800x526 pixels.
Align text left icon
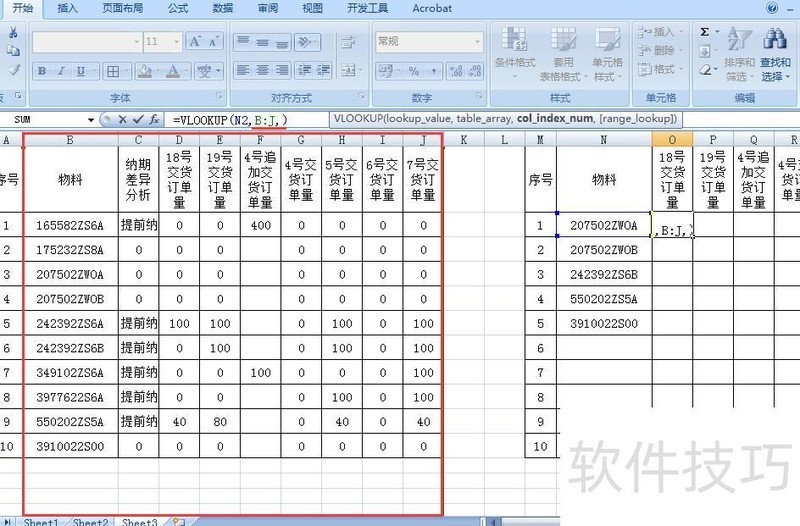click(244, 70)
